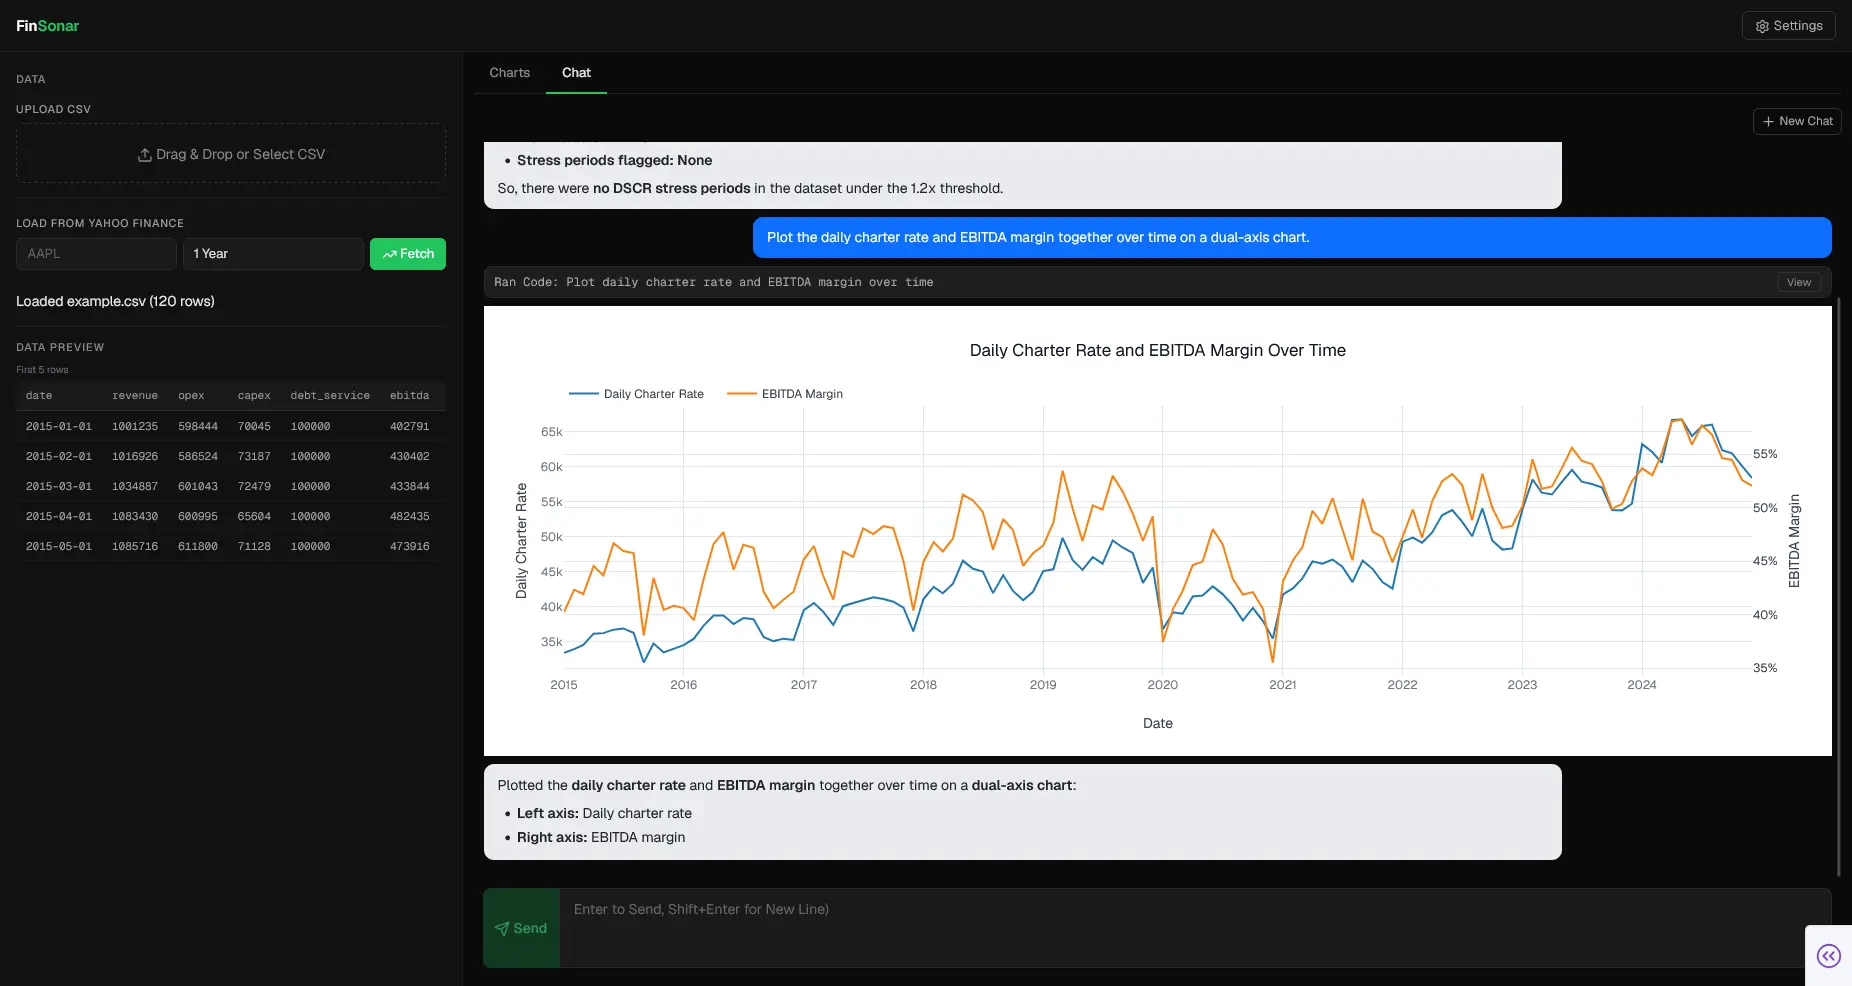
Task: Click the Drag & Drop or Select CSV area
Action: 231,154
